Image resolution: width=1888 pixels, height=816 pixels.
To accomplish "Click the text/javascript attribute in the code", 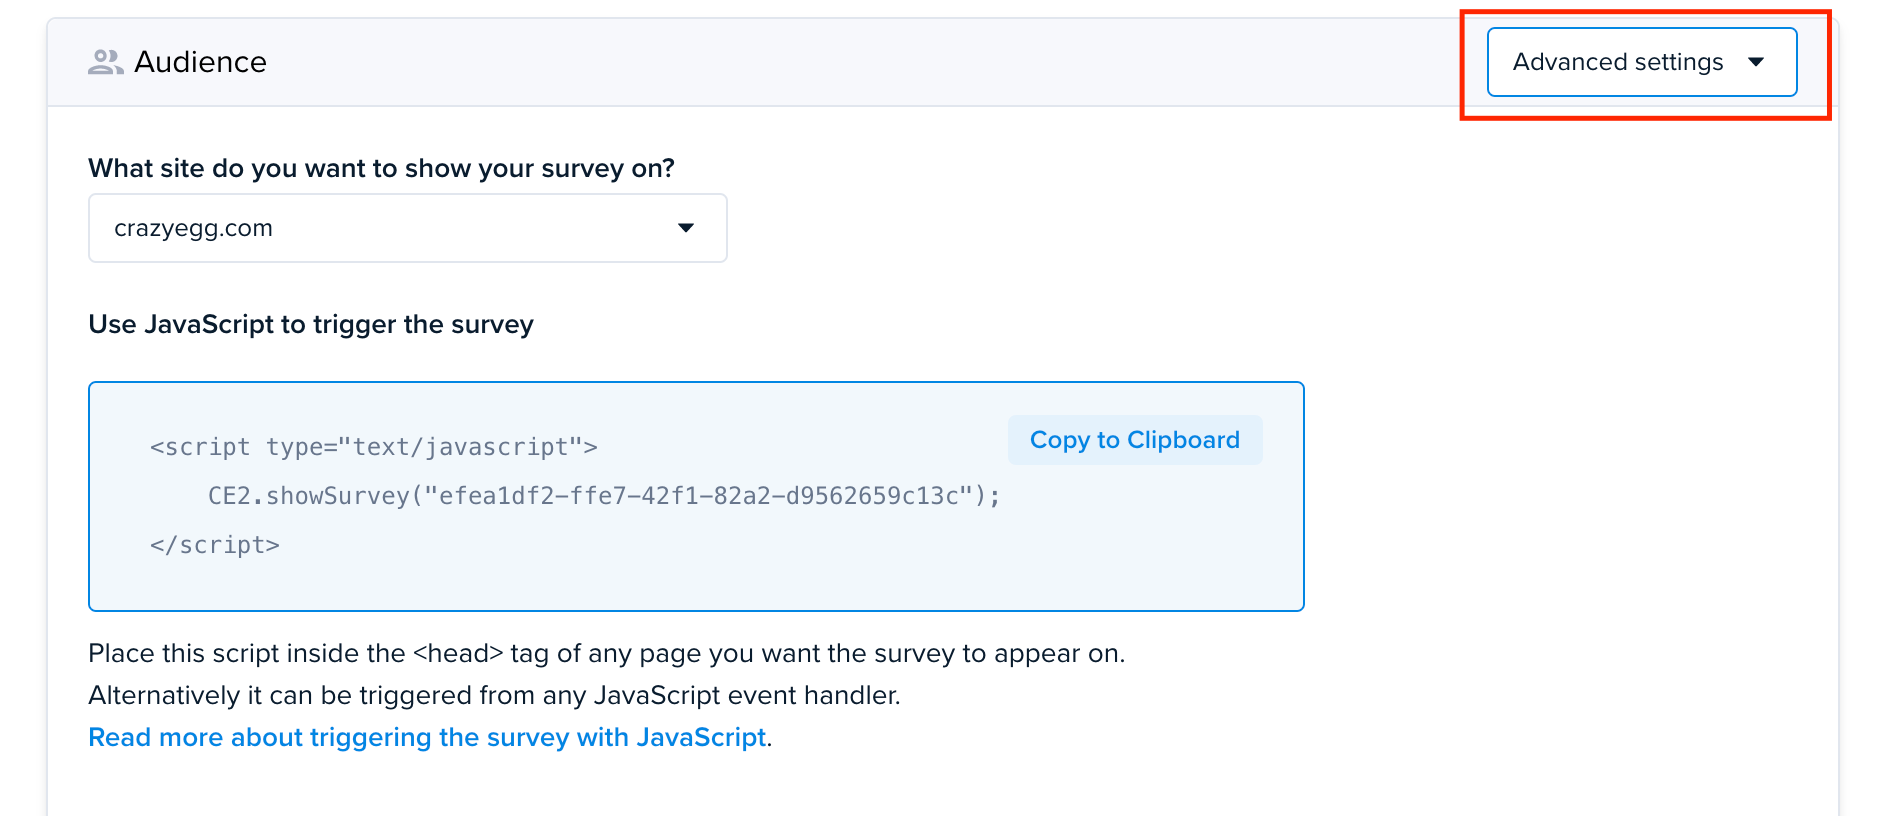I will point(461,447).
